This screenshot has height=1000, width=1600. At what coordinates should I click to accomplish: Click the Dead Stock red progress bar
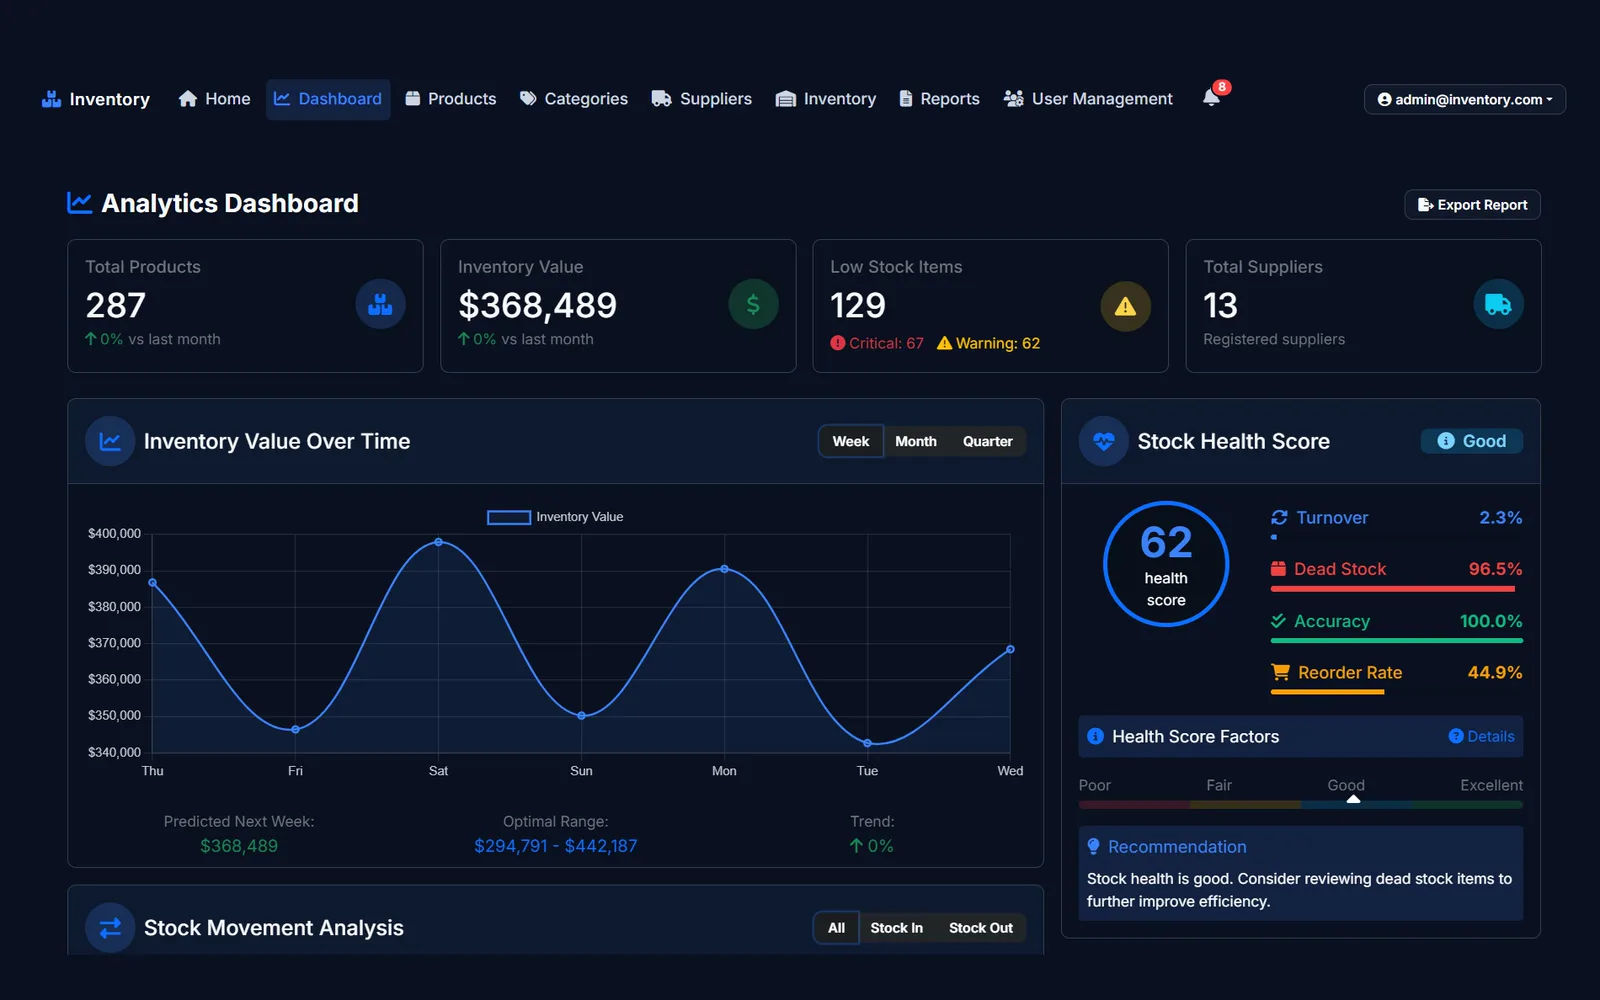[x=1393, y=589]
